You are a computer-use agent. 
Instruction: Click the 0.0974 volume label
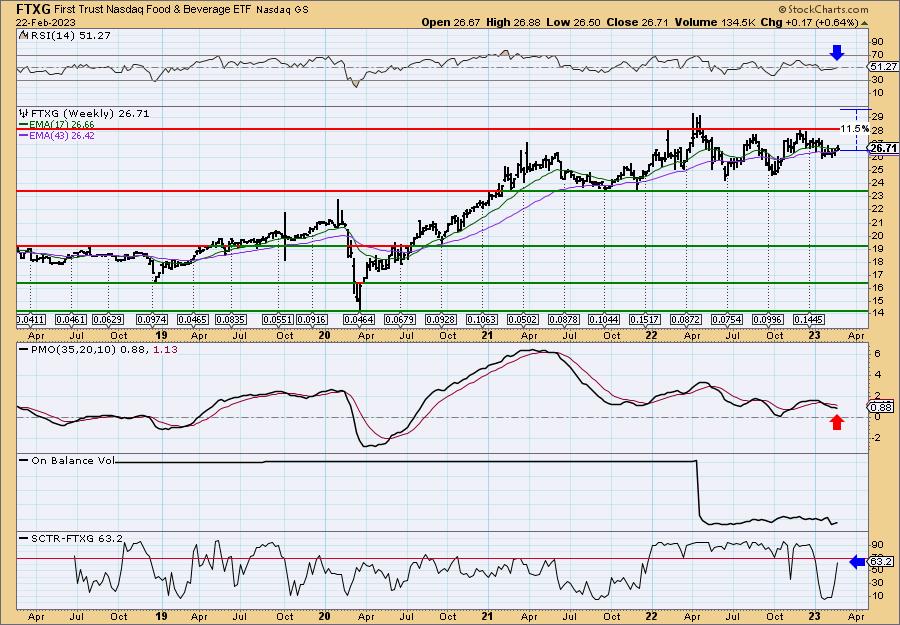[153, 319]
